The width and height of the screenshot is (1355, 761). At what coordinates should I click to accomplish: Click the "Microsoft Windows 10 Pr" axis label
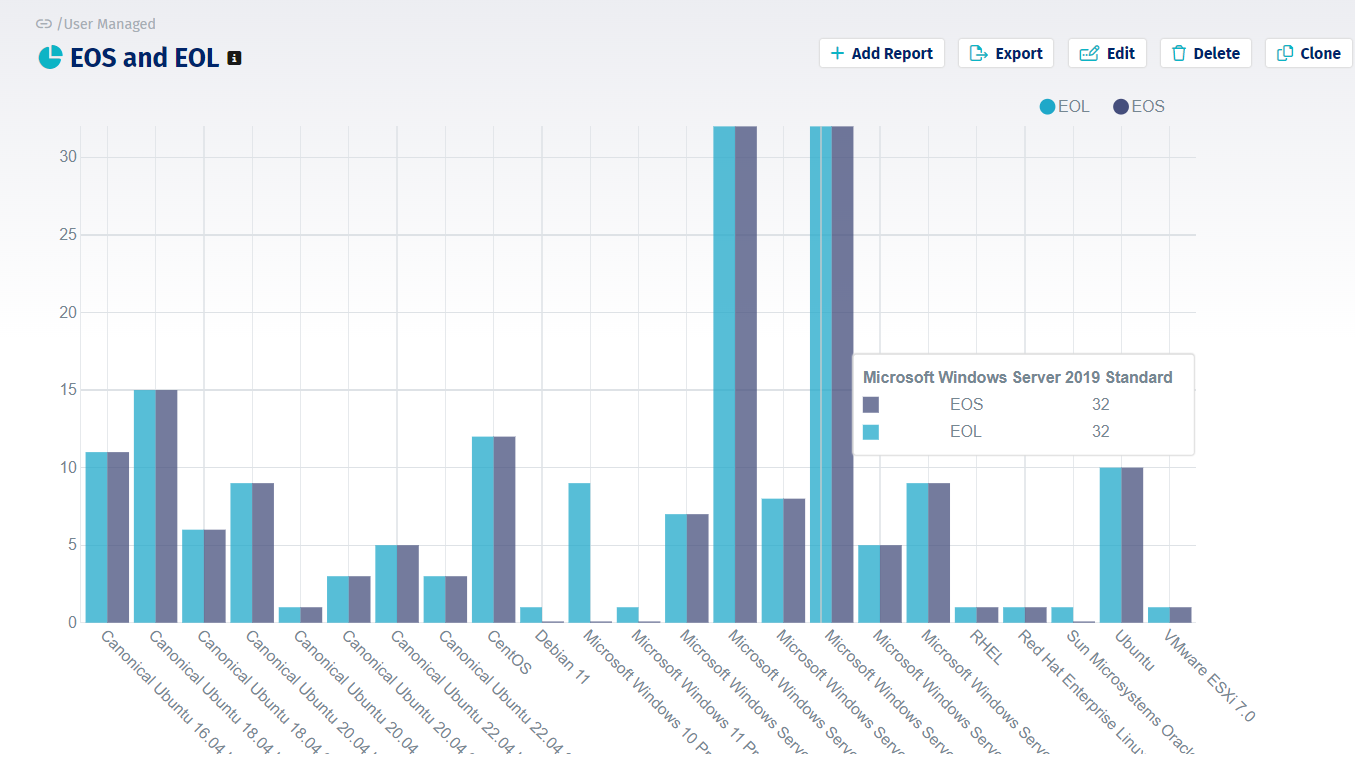645,693
